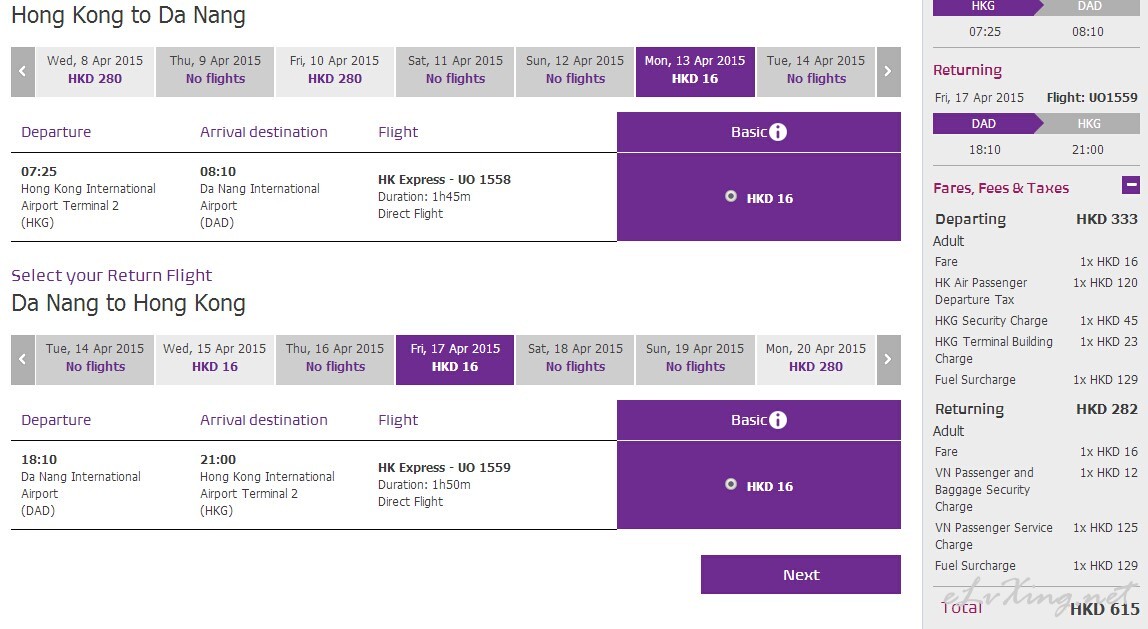
Task: Click the Returning HKD 282 summary heading
Action: click(1036, 409)
